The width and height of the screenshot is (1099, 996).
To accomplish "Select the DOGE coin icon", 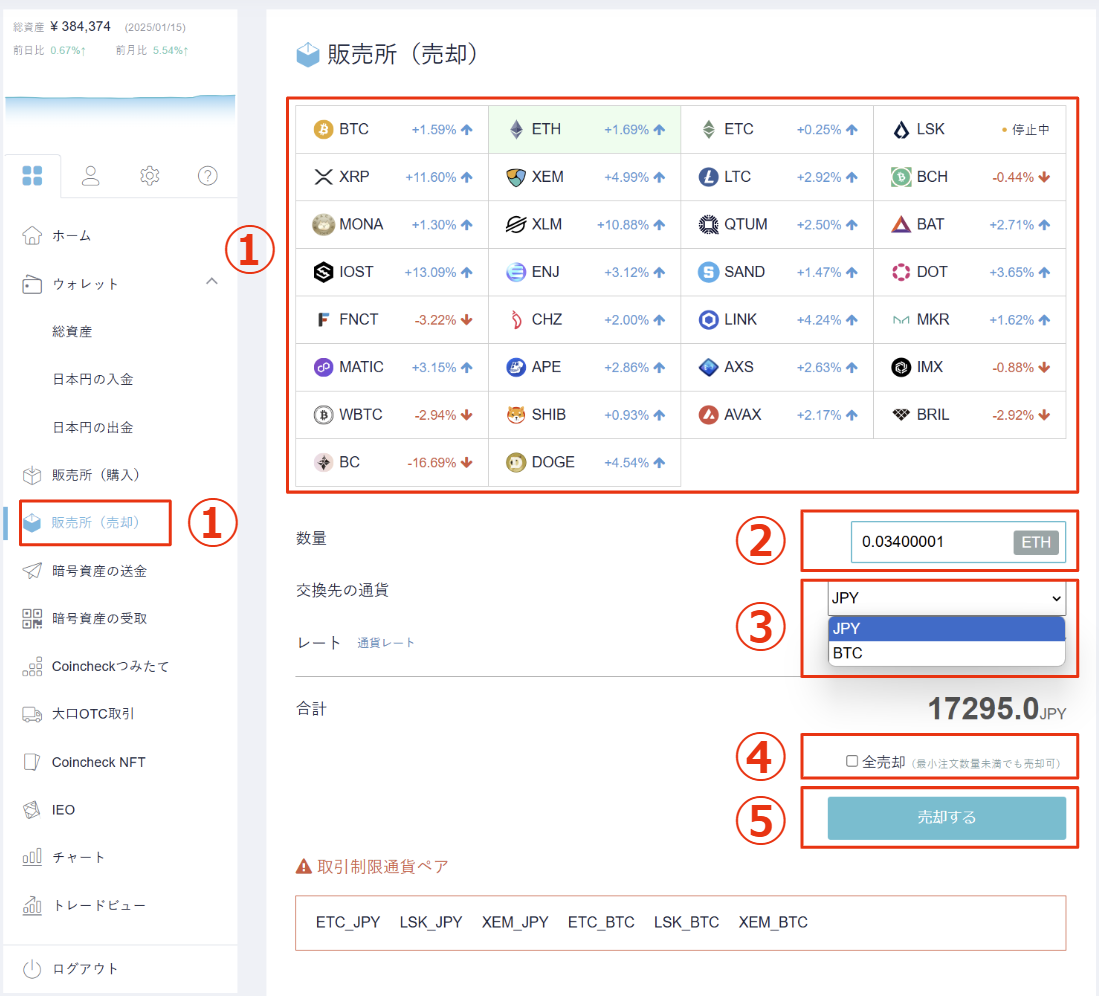I will 516,463.
